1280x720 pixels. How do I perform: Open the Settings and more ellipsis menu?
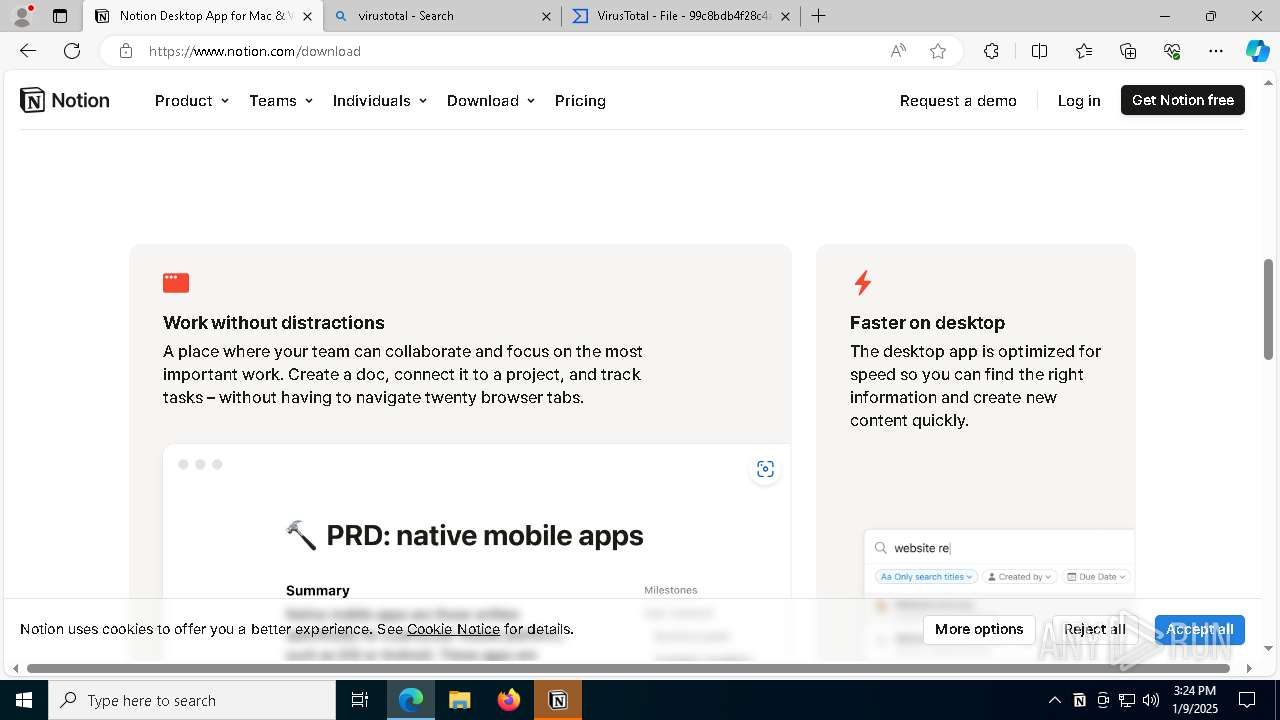pos(1216,51)
